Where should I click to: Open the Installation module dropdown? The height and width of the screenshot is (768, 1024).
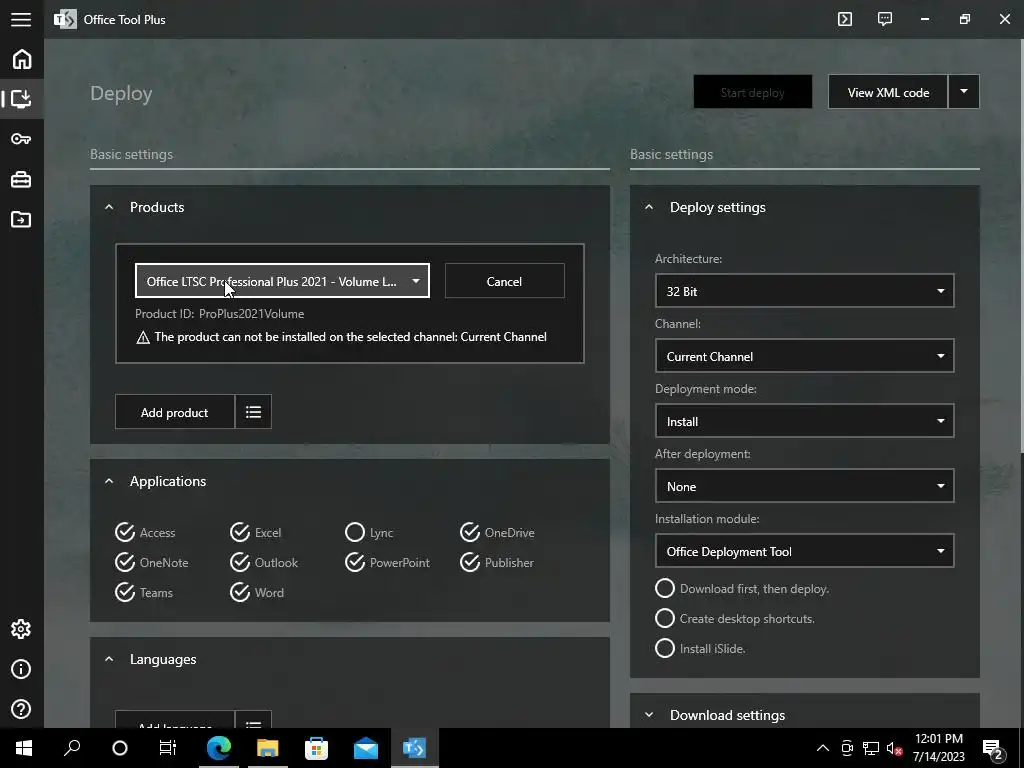(804, 551)
